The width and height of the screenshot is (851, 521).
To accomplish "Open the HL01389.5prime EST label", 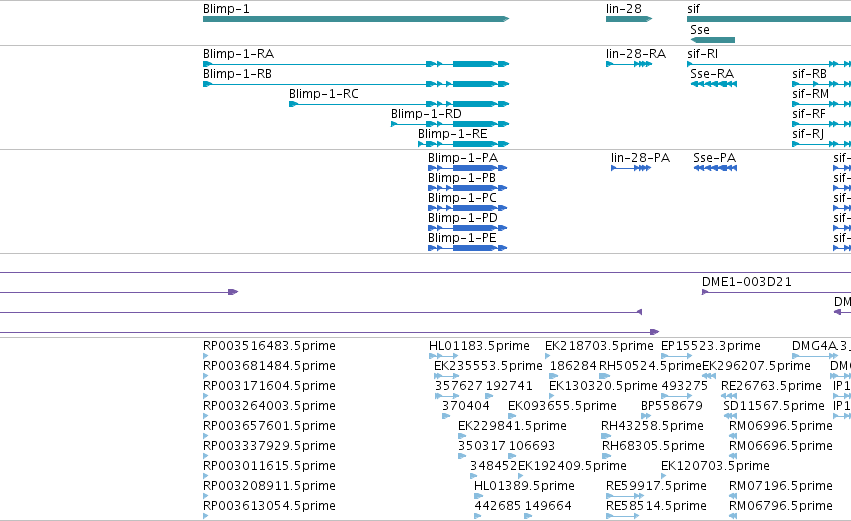I will click(x=524, y=487).
